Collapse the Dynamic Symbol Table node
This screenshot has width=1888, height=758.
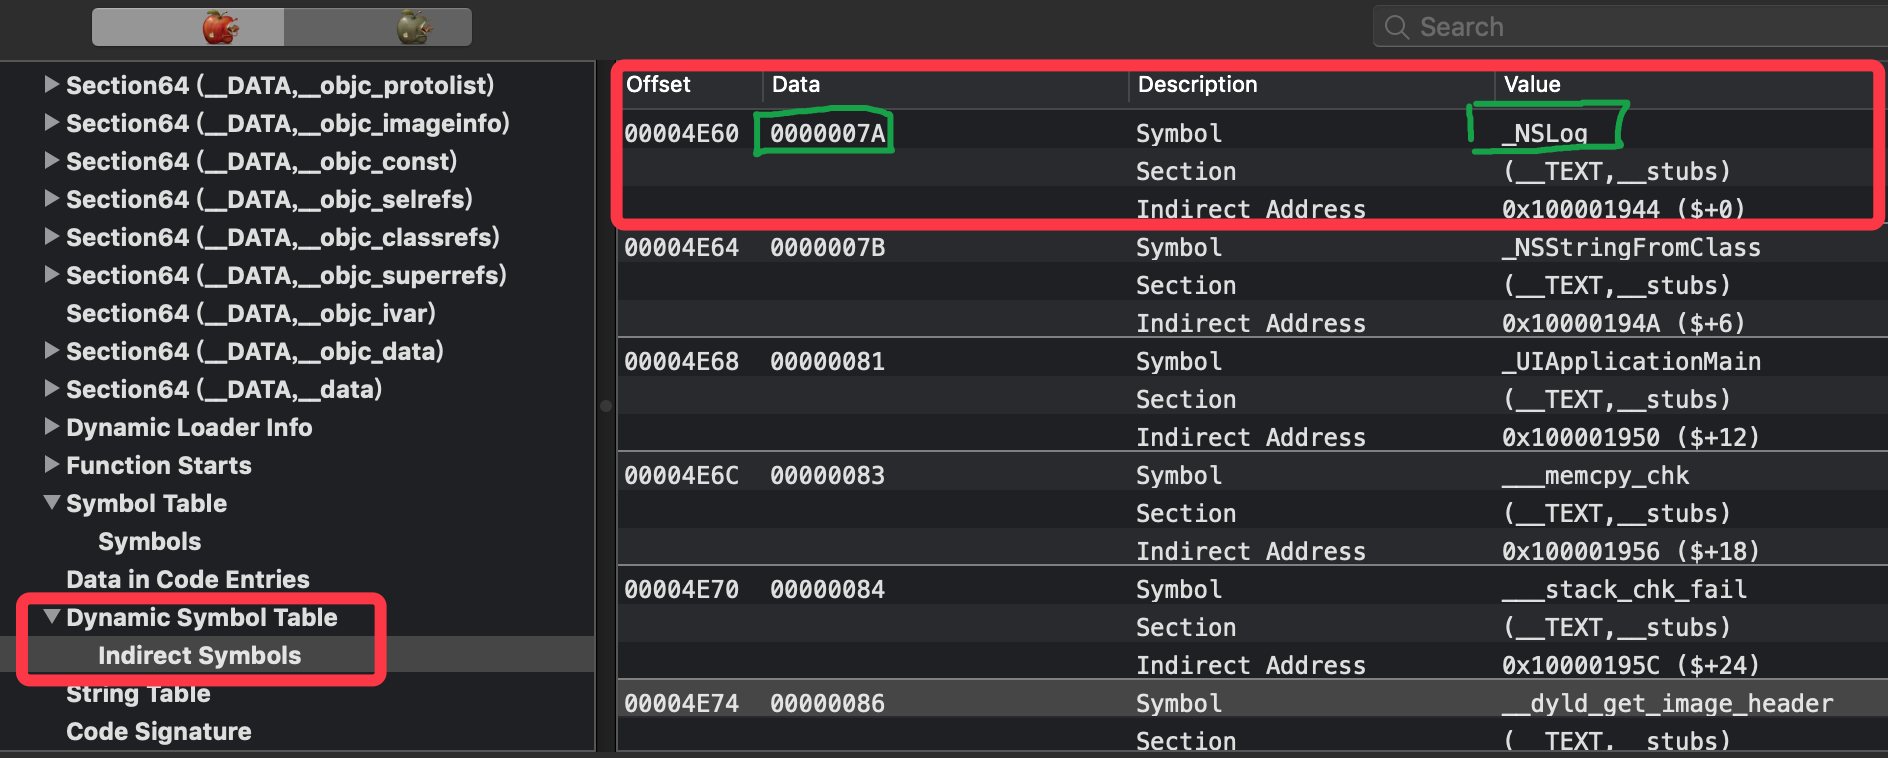click(x=52, y=617)
